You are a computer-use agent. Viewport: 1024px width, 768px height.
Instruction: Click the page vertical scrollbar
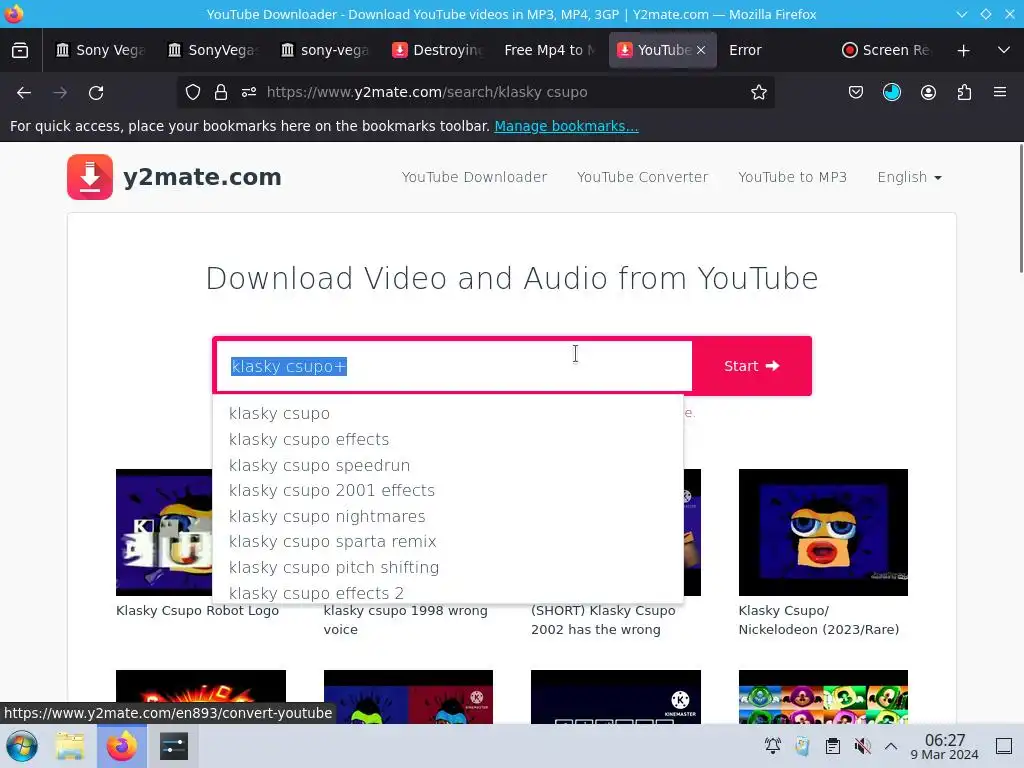click(x=1019, y=208)
